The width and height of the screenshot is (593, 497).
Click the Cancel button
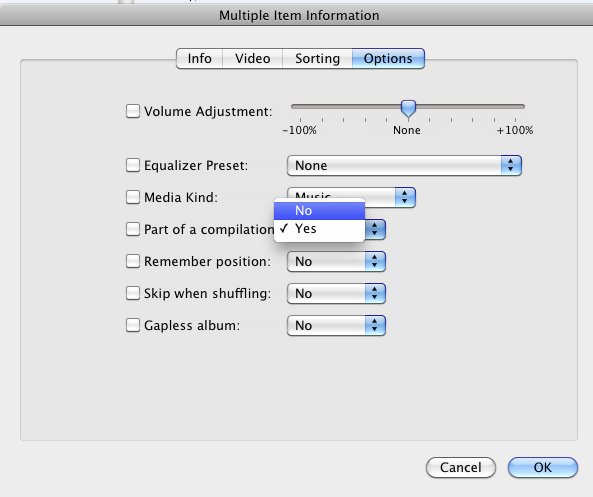coord(461,467)
